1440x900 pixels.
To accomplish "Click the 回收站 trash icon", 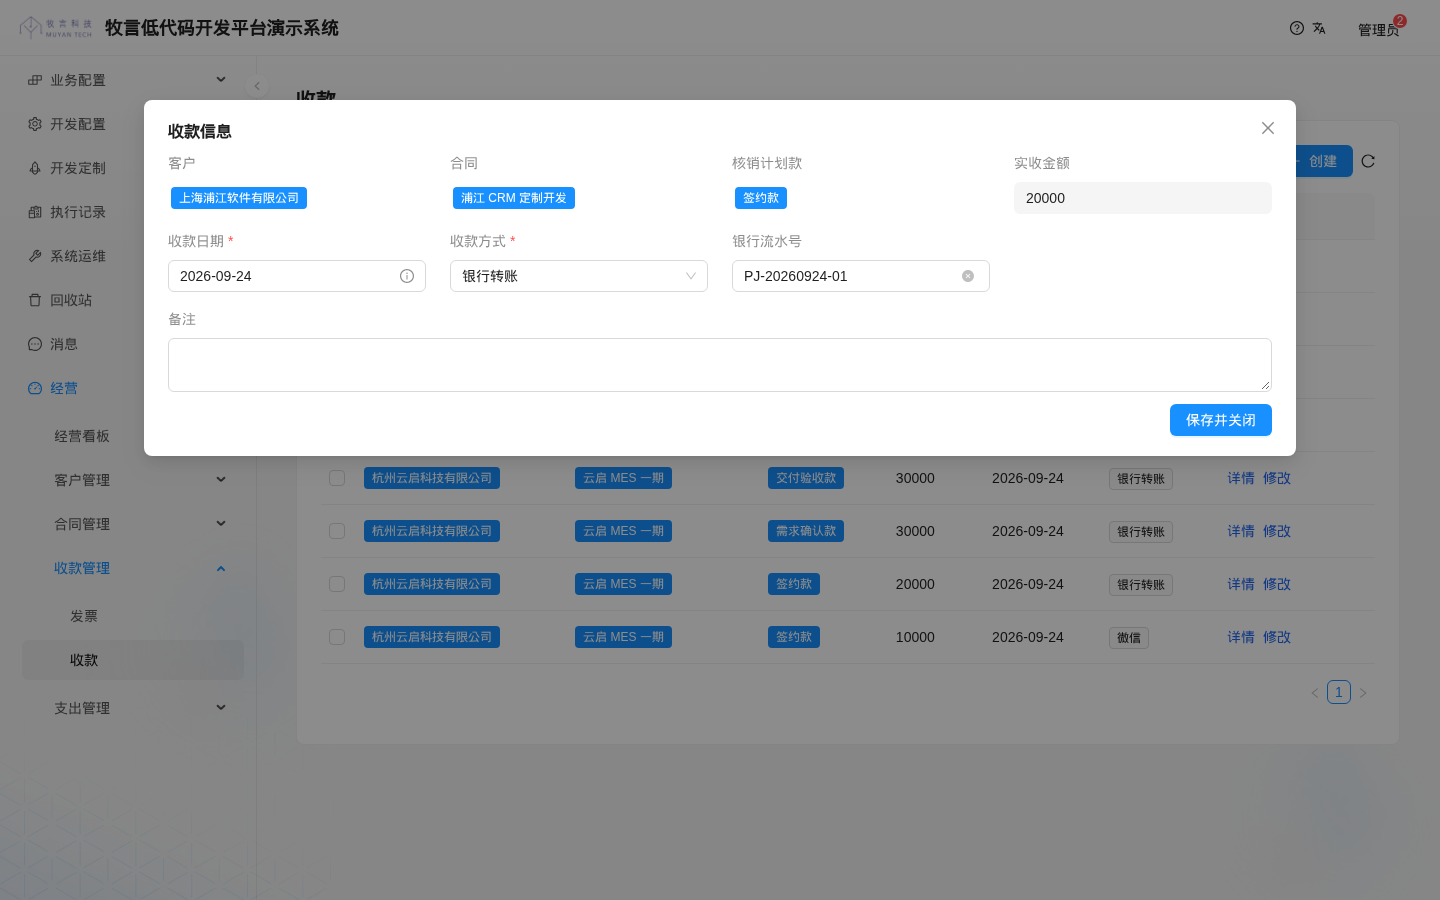I will (35, 300).
